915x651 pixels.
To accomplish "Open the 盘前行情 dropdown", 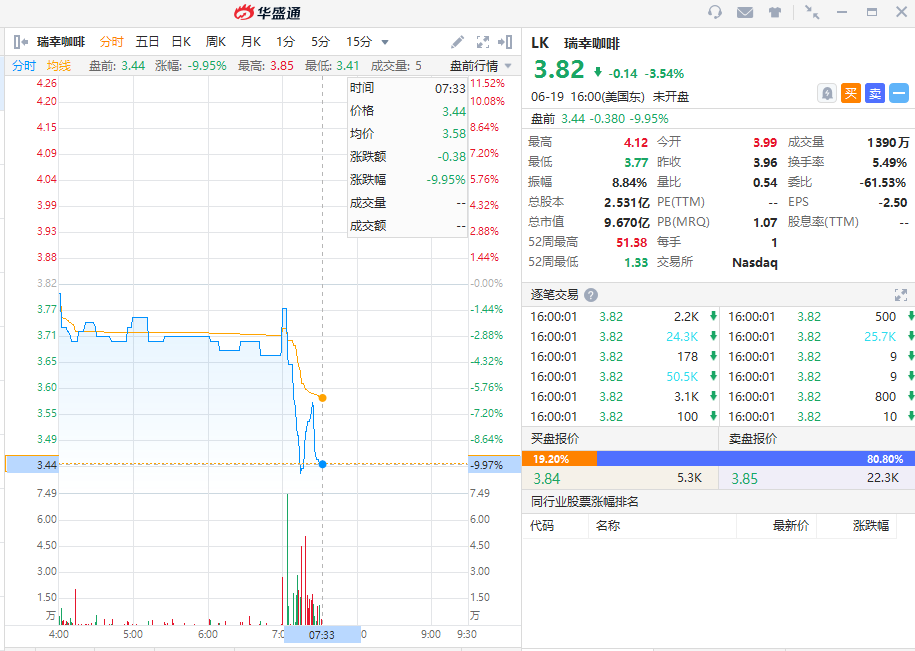I will coord(481,66).
